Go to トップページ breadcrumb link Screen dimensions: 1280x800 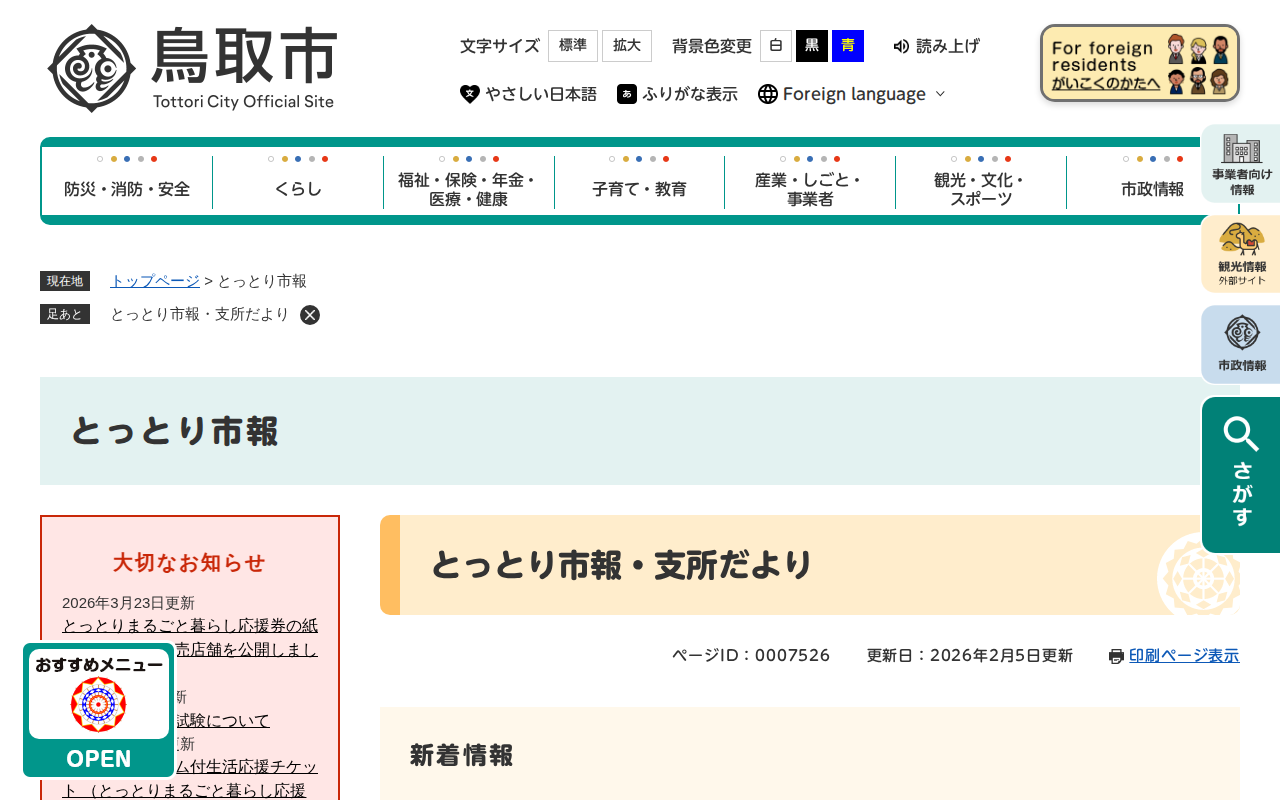coord(155,281)
